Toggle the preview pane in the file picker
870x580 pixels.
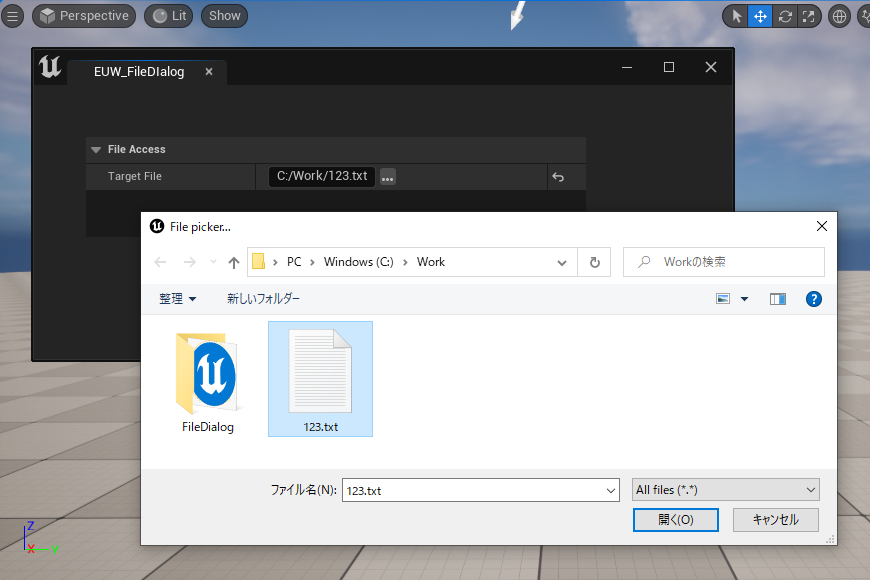pyautogui.click(x=778, y=298)
